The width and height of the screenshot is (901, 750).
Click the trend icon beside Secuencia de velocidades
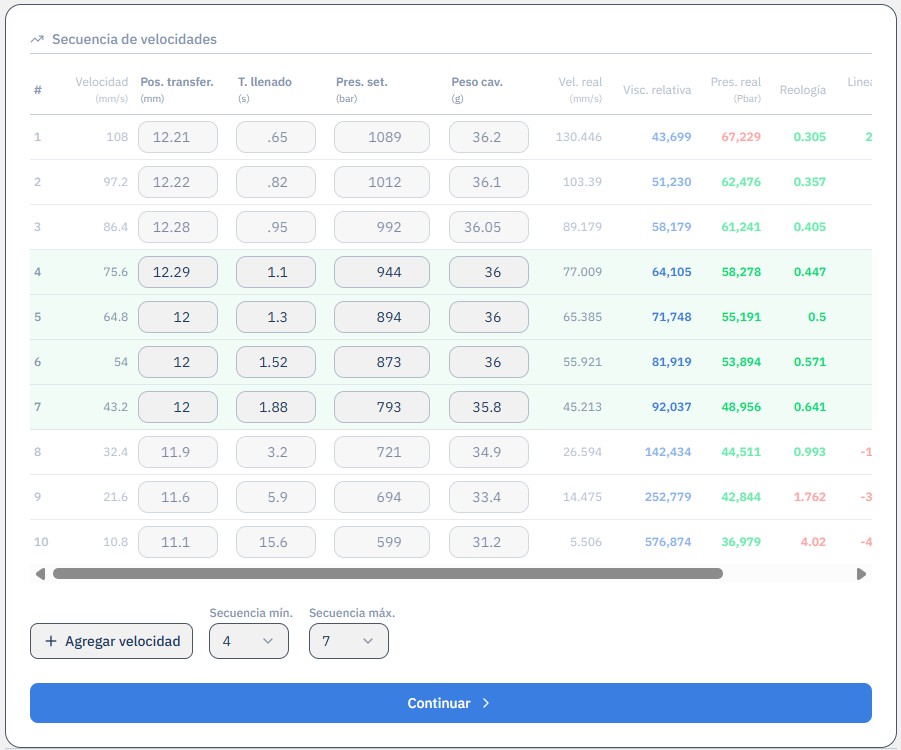click(x=37, y=39)
